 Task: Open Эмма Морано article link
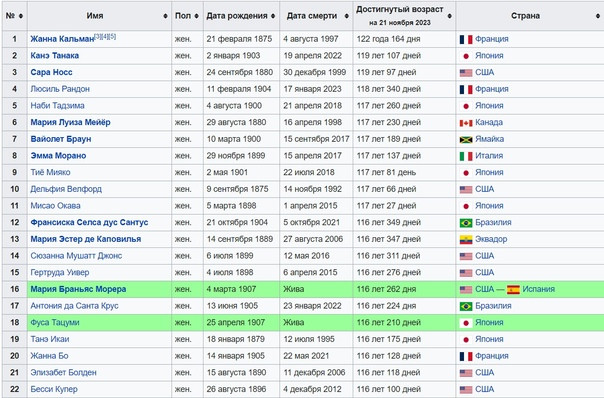pyautogui.click(x=58, y=156)
